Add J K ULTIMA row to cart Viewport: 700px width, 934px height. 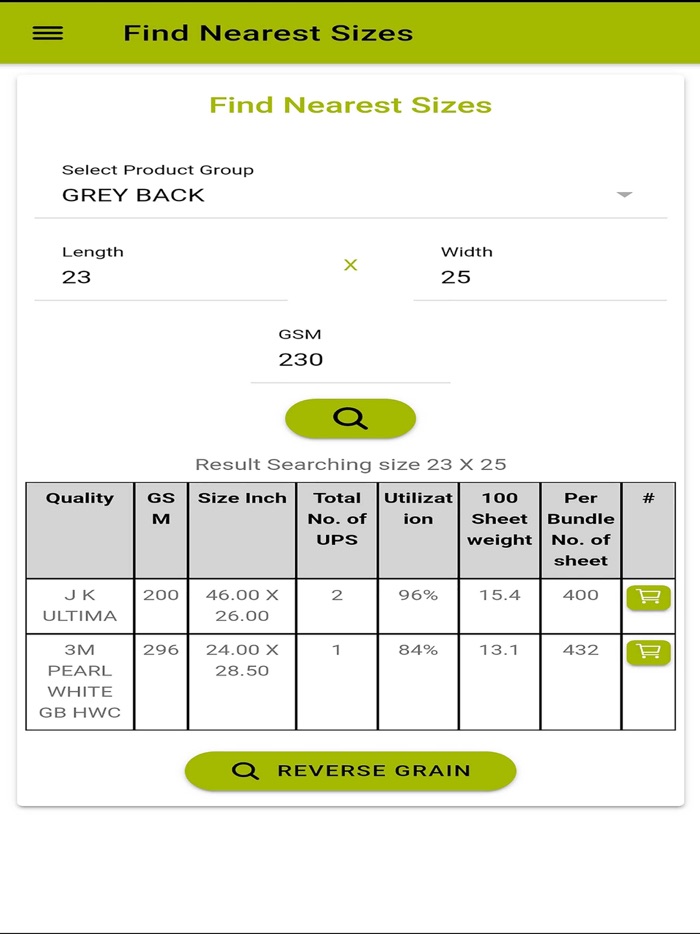pos(648,598)
